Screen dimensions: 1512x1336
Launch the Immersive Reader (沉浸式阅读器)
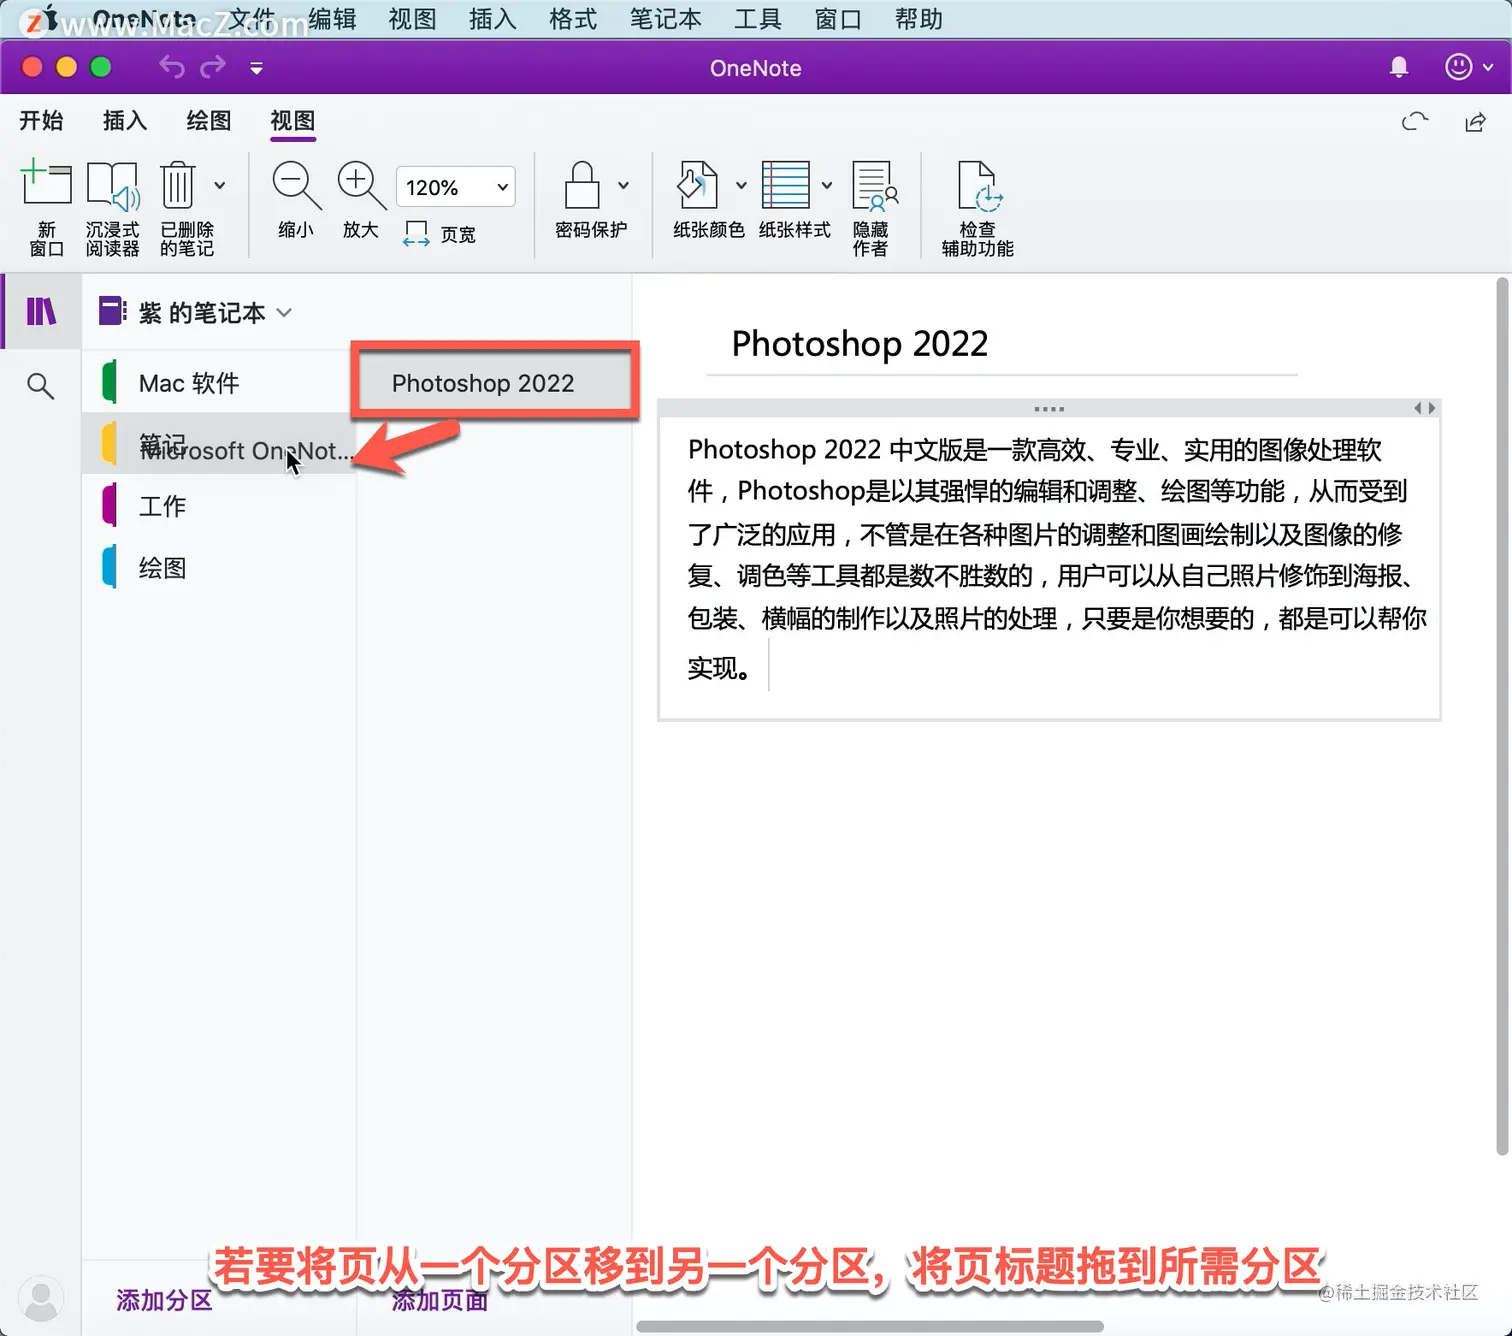pos(112,207)
